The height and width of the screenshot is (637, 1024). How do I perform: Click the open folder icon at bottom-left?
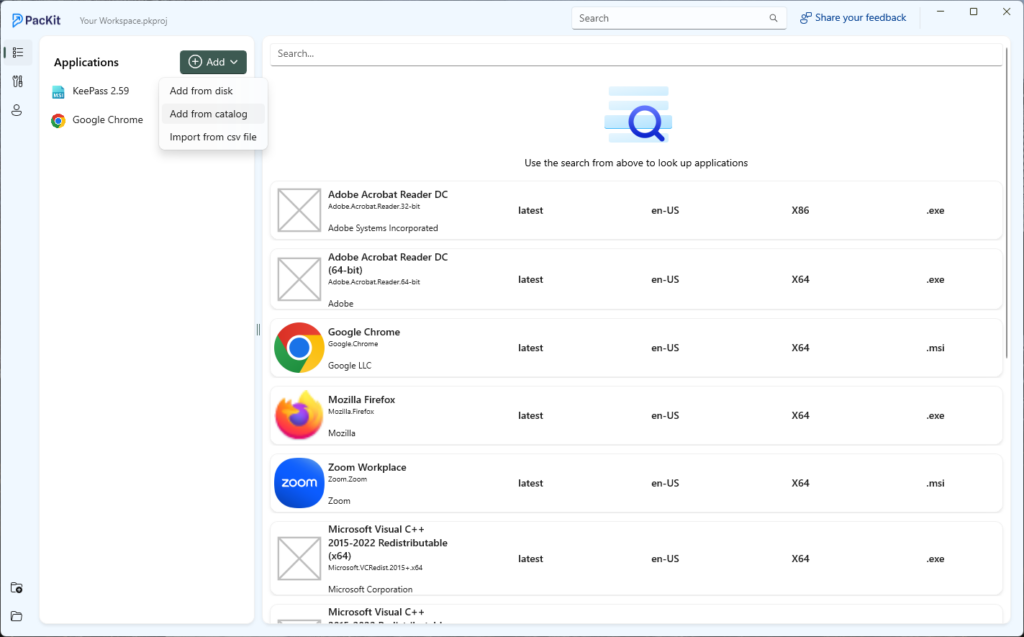coord(17,616)
